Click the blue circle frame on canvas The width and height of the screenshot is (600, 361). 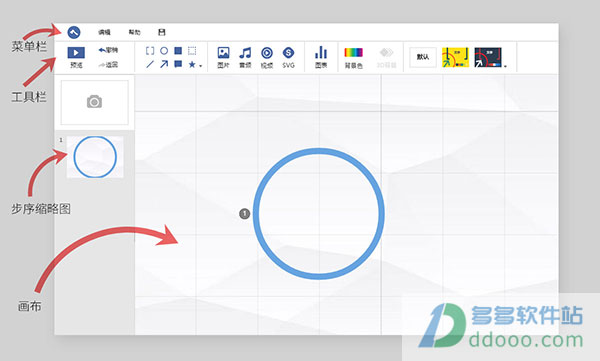tap(319, 214)
